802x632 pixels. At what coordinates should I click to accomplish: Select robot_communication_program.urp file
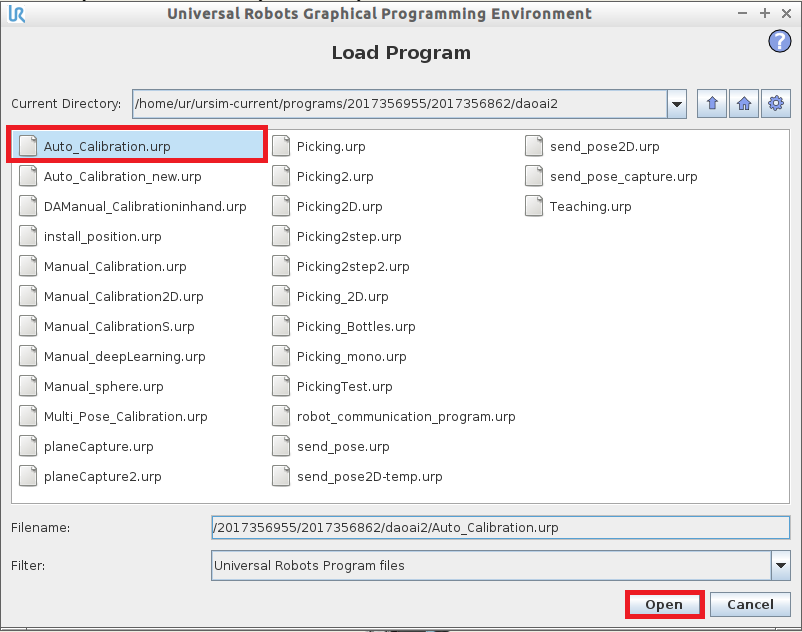tap(394, 417)
